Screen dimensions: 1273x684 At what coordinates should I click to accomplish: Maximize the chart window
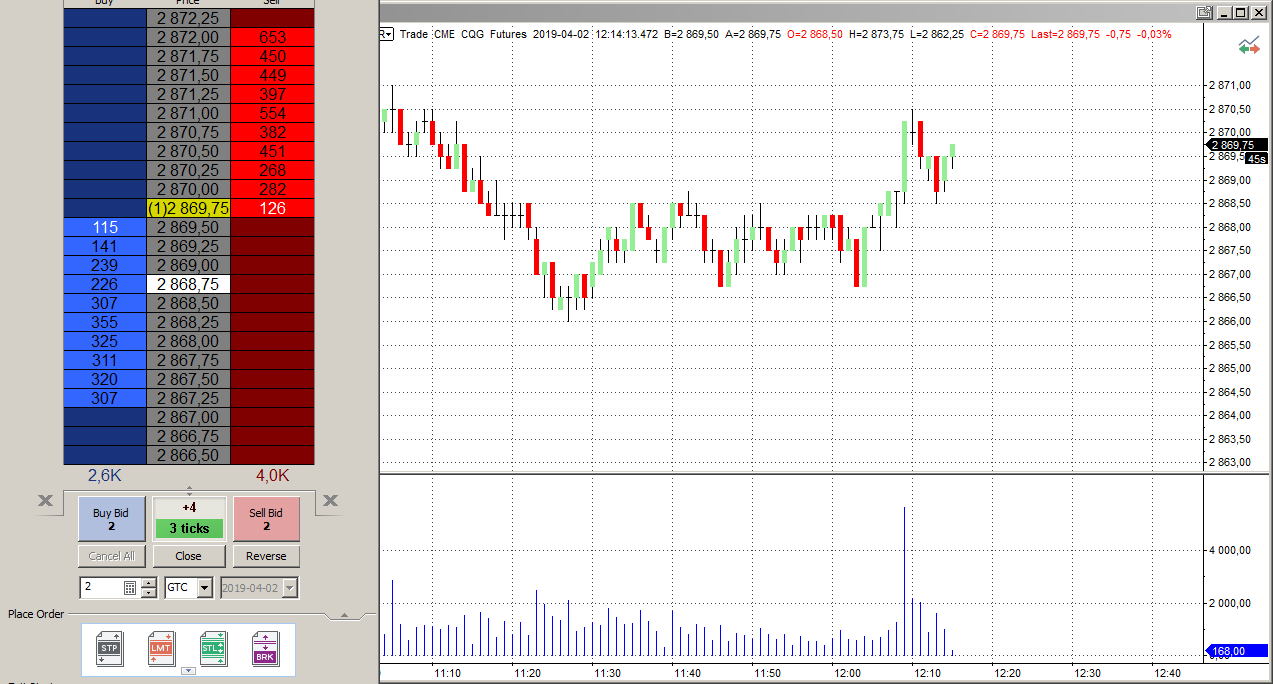[x=1241, y=13]
